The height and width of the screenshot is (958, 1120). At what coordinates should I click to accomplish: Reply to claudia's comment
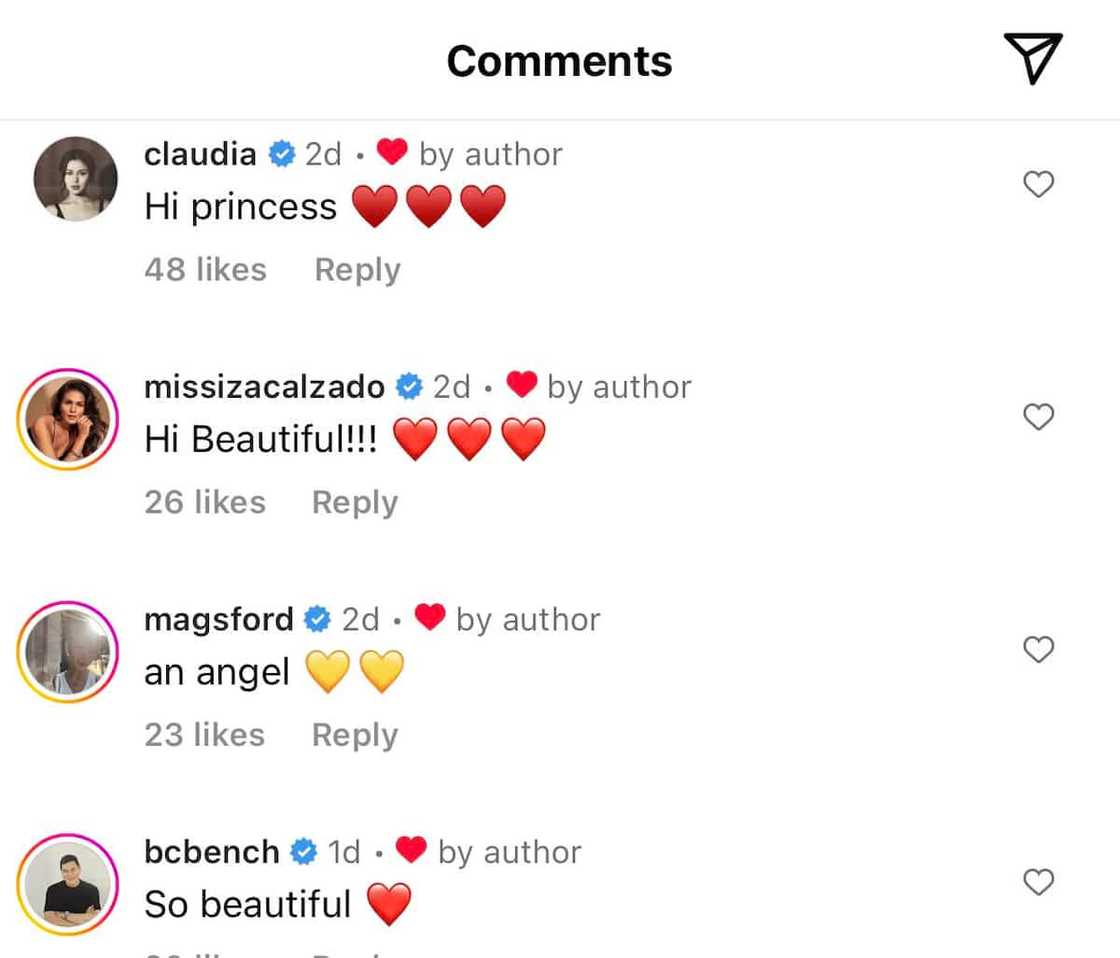(x=357, y=270)
